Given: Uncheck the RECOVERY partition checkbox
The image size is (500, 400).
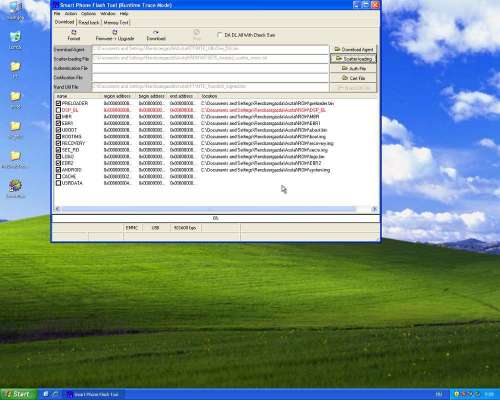Looking at the screenshot, I should click(x=58, y=143).
